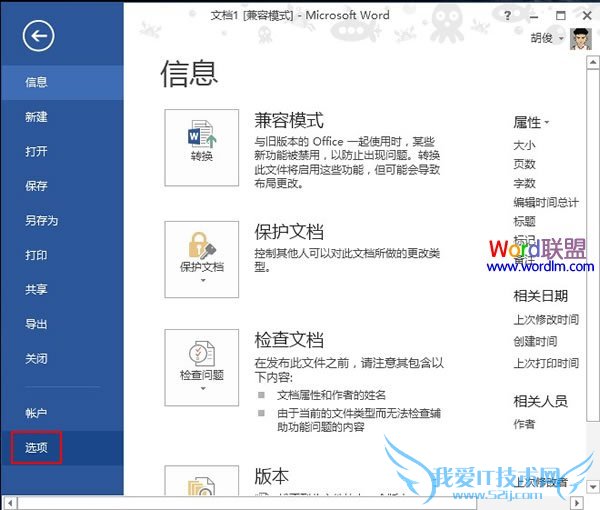This screenshot has width=600, height=510.
Task: Select the 保存 (Save) menu item
Action: point(62,186)
